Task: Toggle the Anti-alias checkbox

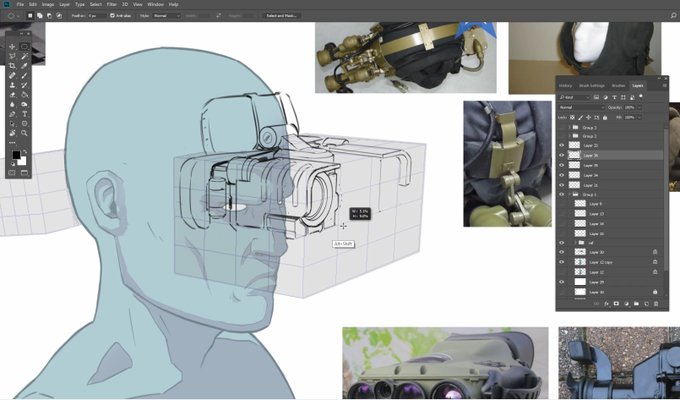Action: (x=112, y=16)
